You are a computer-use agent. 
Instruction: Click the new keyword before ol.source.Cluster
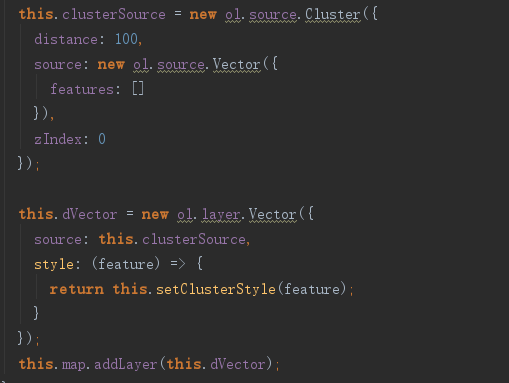click(x=203, y=15)
